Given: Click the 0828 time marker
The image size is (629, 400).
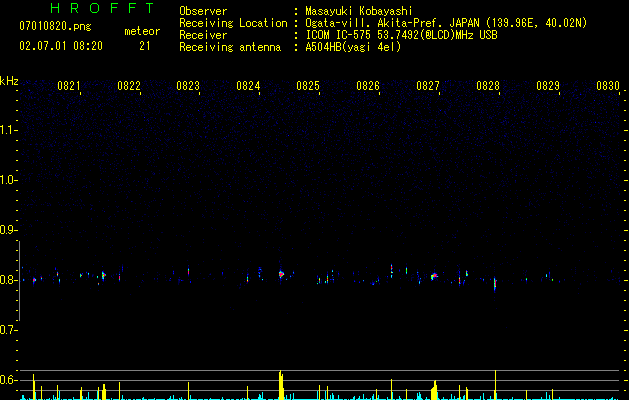Looking at the screenshot, I should click(488, 86).
